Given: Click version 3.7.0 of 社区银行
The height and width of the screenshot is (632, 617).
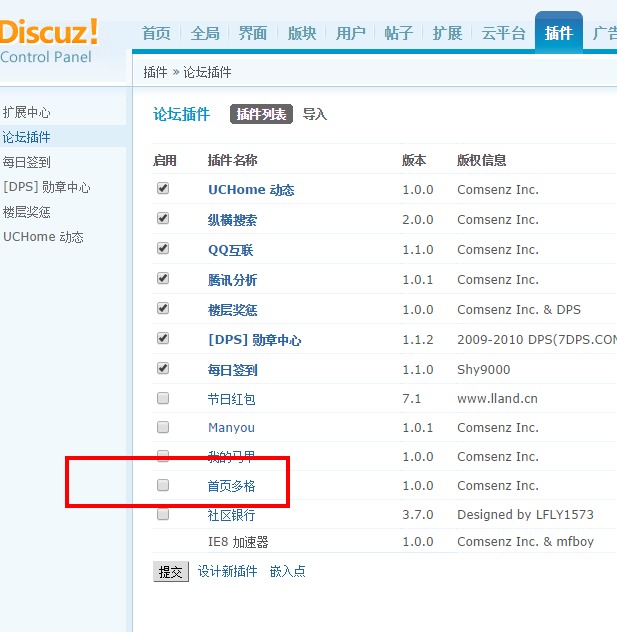Looking at the screenshot, I should [418, 515].
